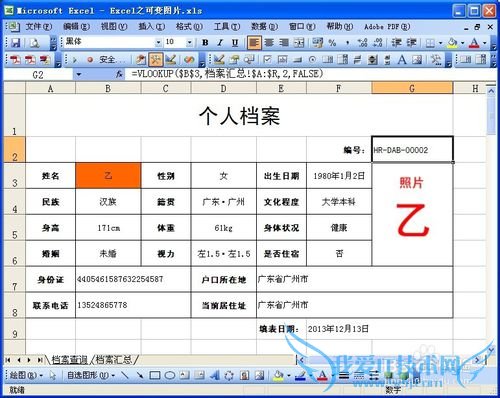The height and width of the screenshot is (398, 500).
Task: Click the insert function fx button
Action: (x=119, y=74)
